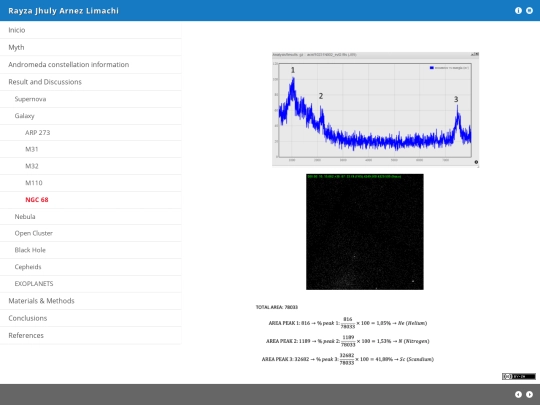The width and height of the screenshot is (540, 405).
Task: Select Result and Discussions section
Action: click(91, 82)
